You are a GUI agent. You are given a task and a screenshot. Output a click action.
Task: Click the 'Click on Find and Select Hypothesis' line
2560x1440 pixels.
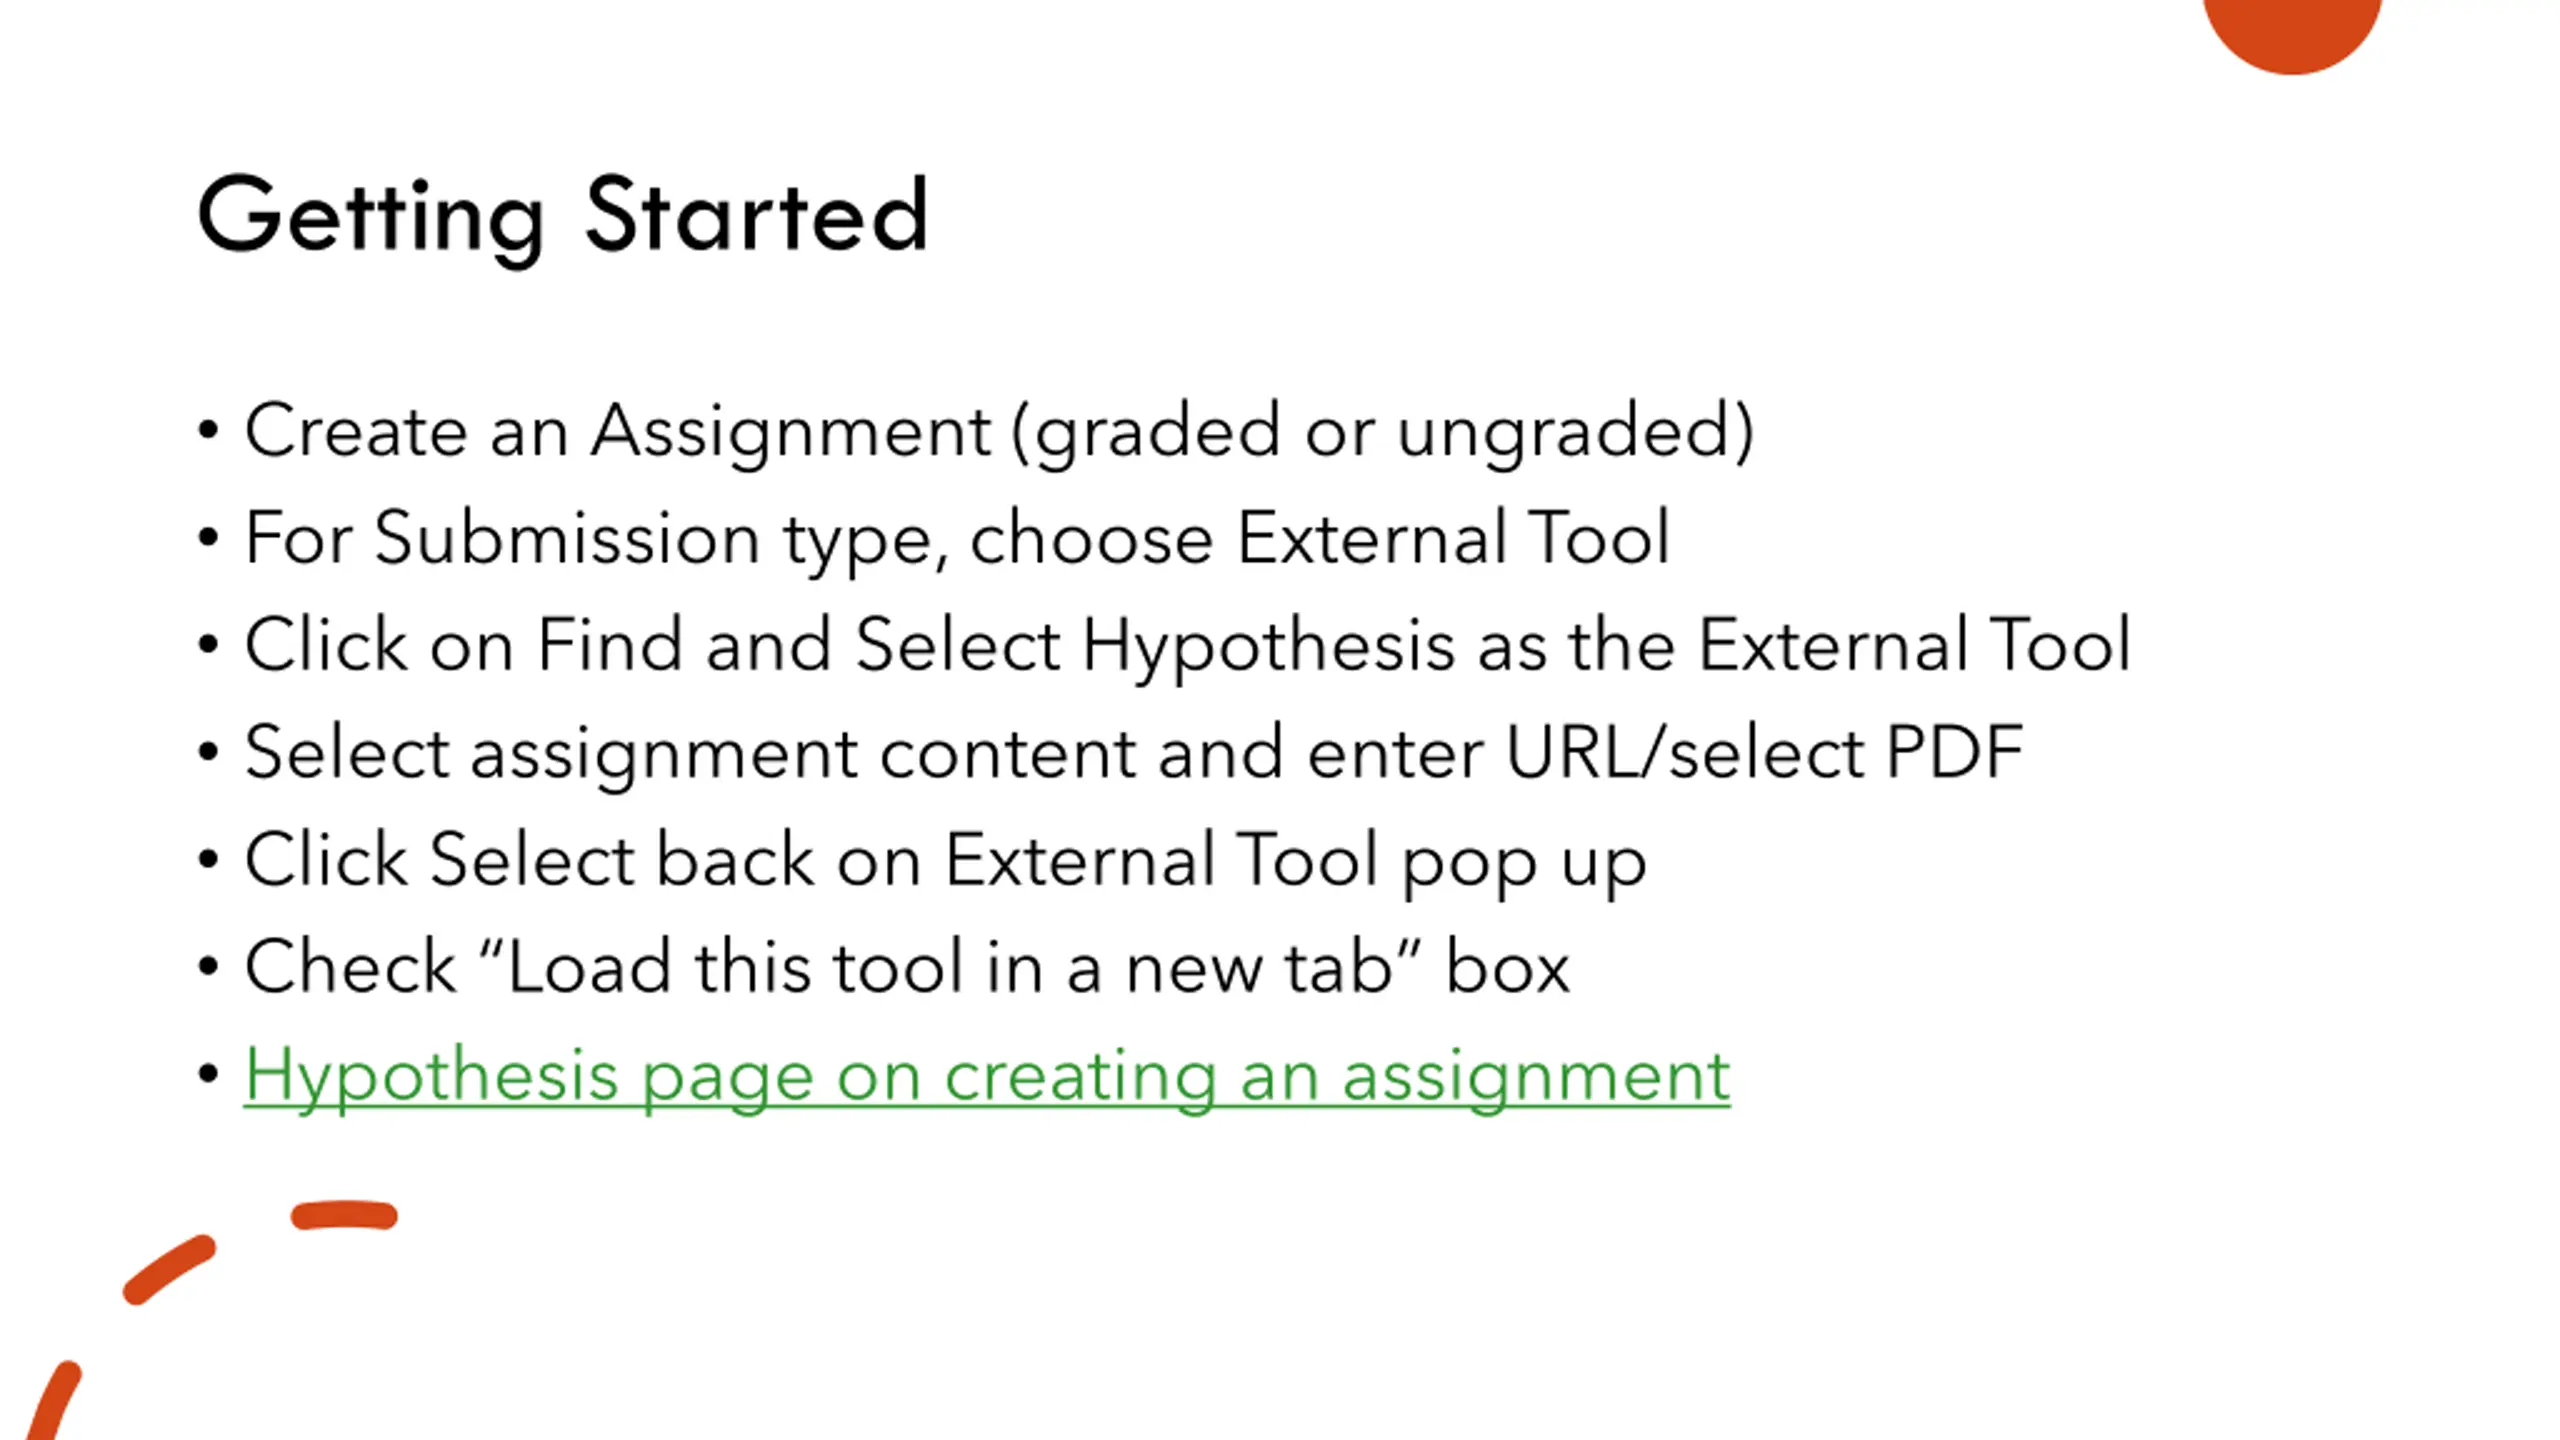click(x=1188, y=646)
